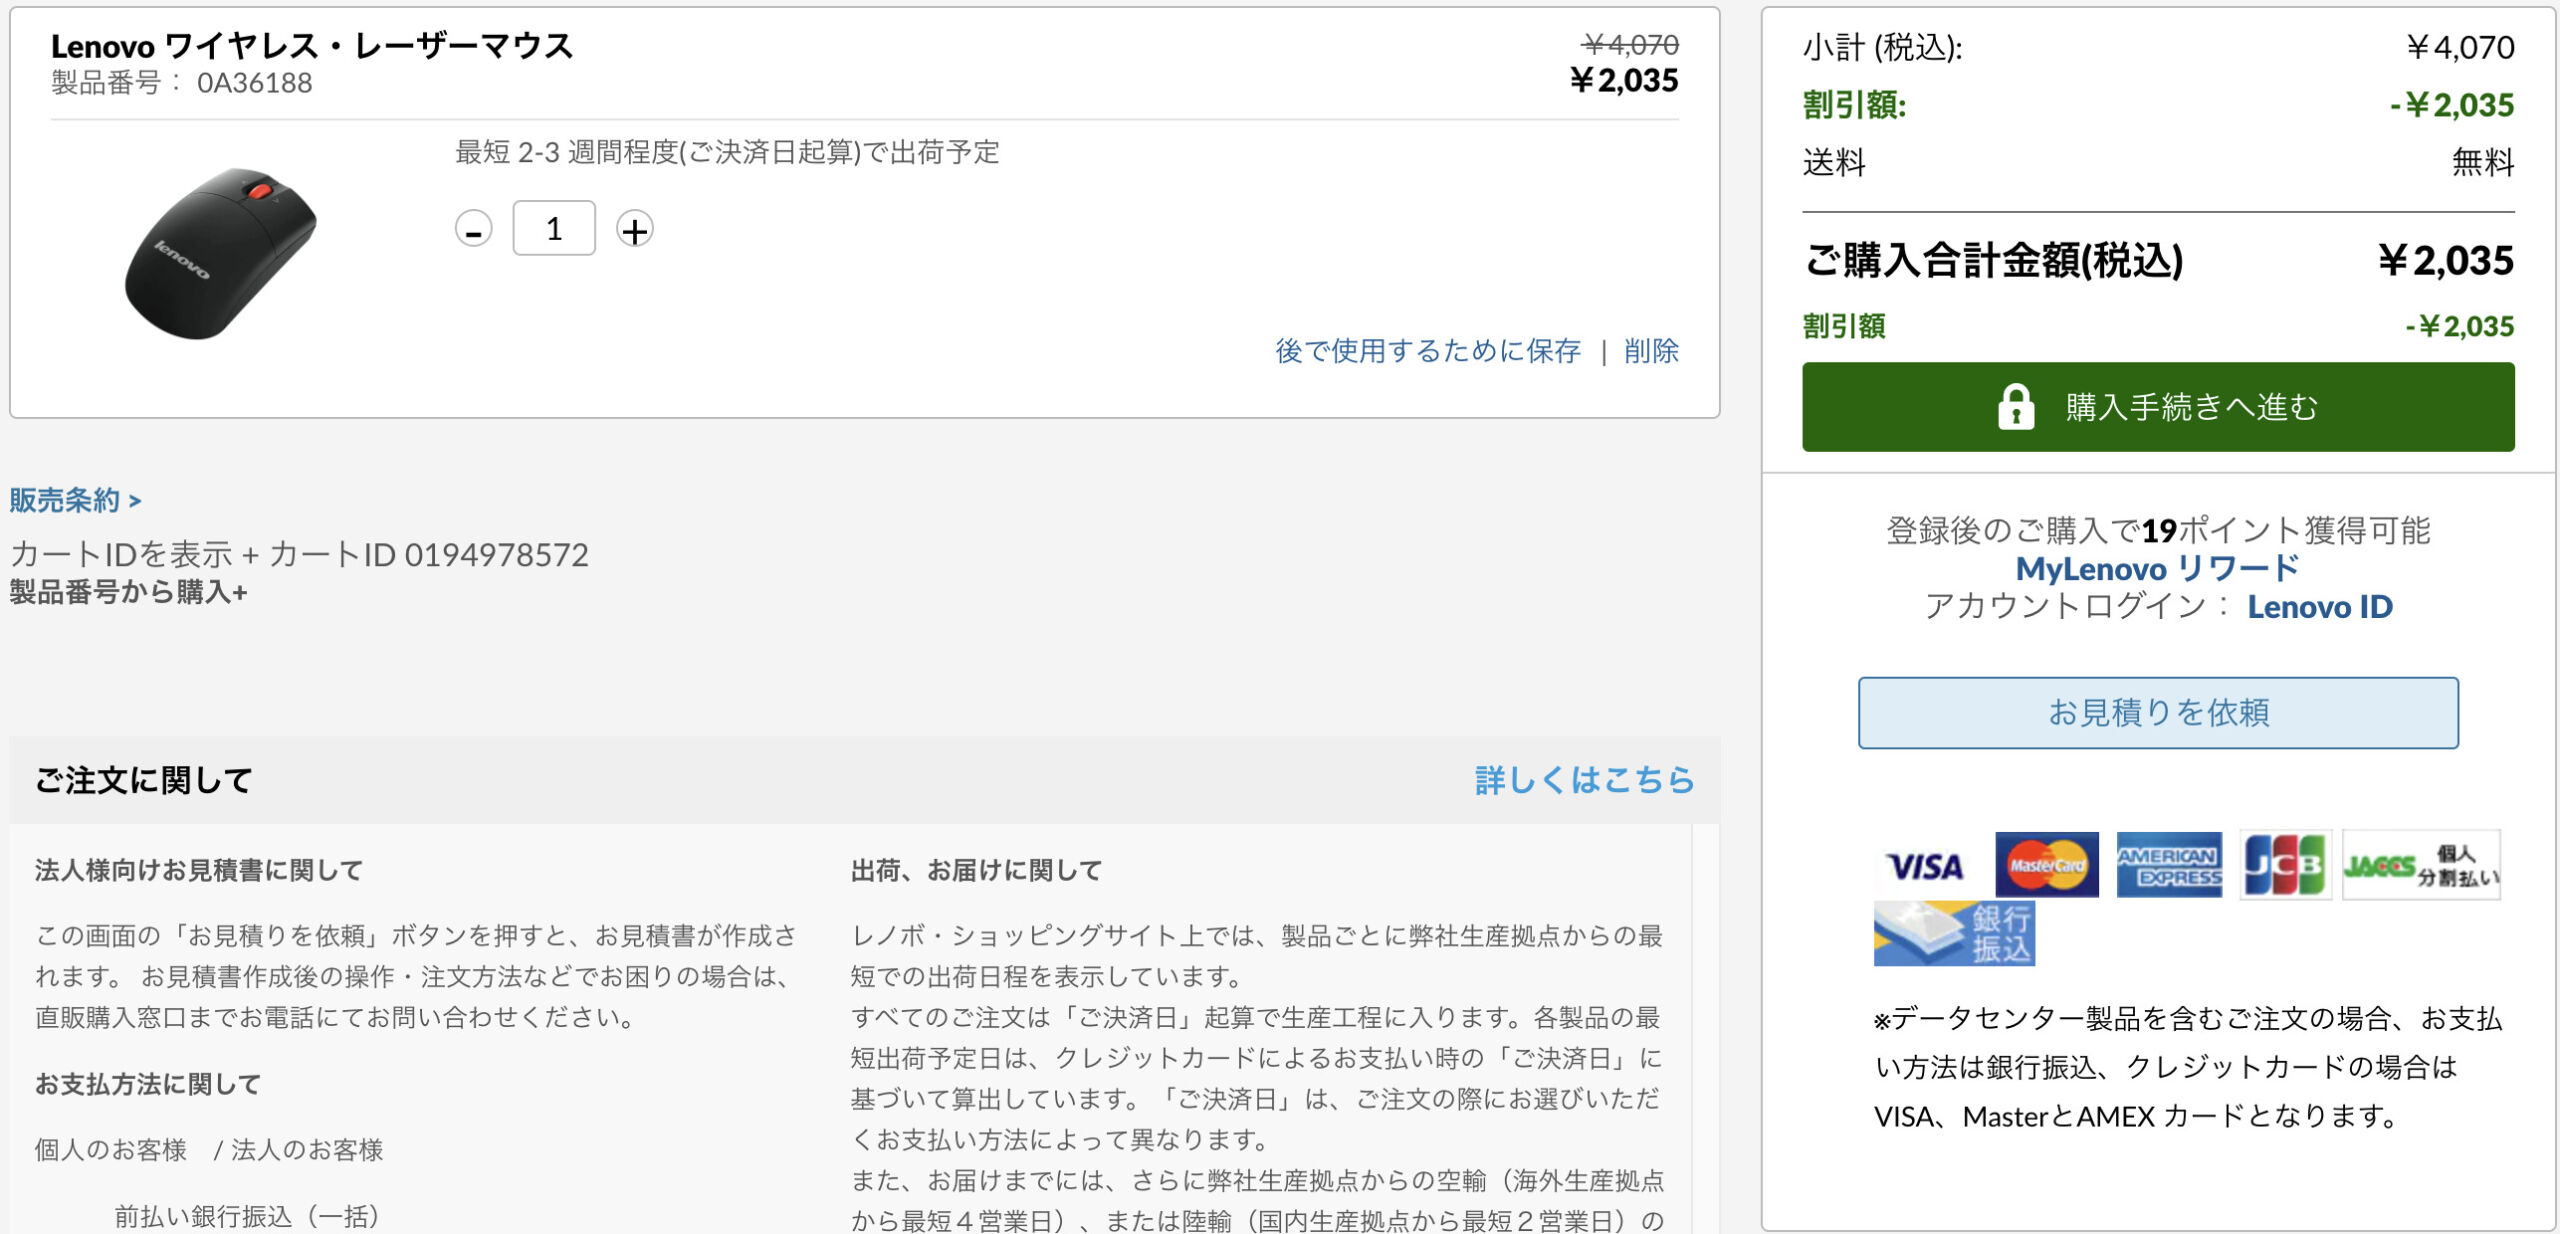Click the 銀行振込 payment icon
This screenshot has height=1234, width=2560.
(1954, 934)
